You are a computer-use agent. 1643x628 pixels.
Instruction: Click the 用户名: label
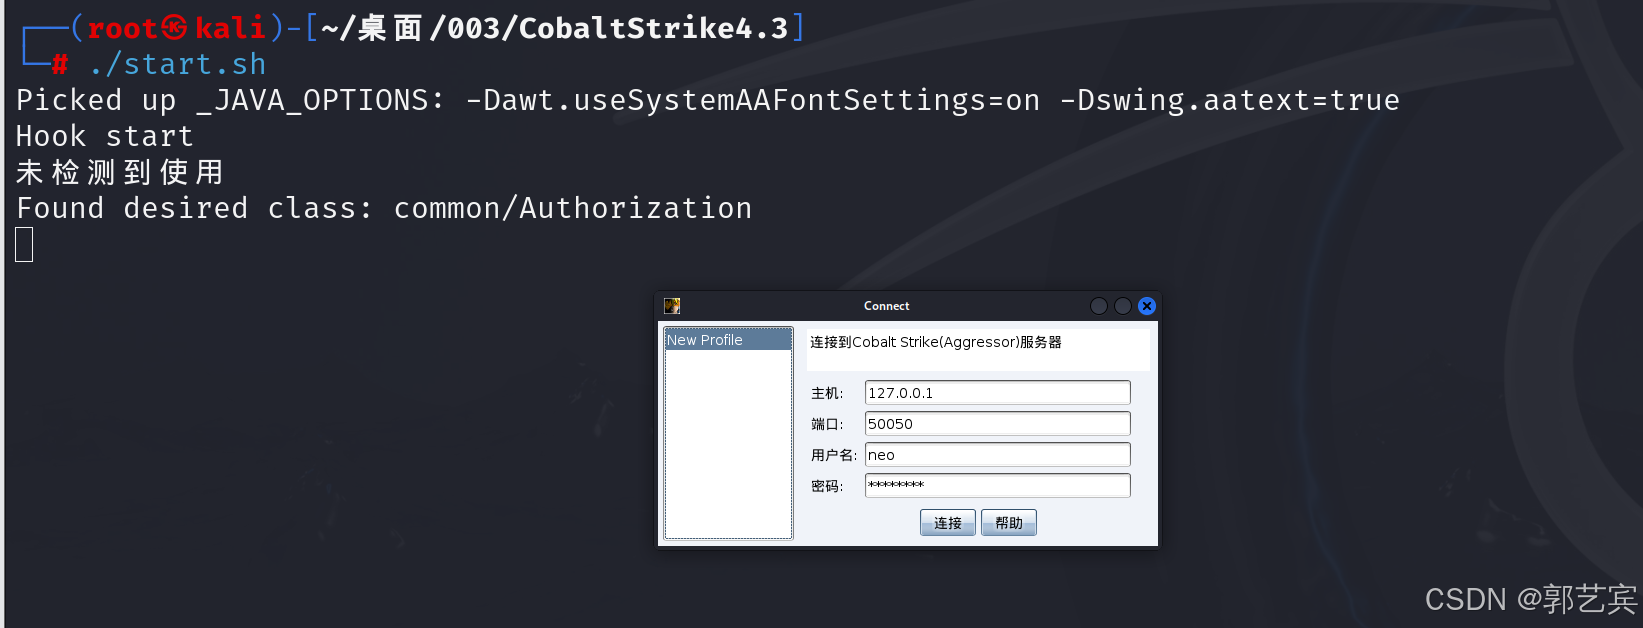point(834,456)
